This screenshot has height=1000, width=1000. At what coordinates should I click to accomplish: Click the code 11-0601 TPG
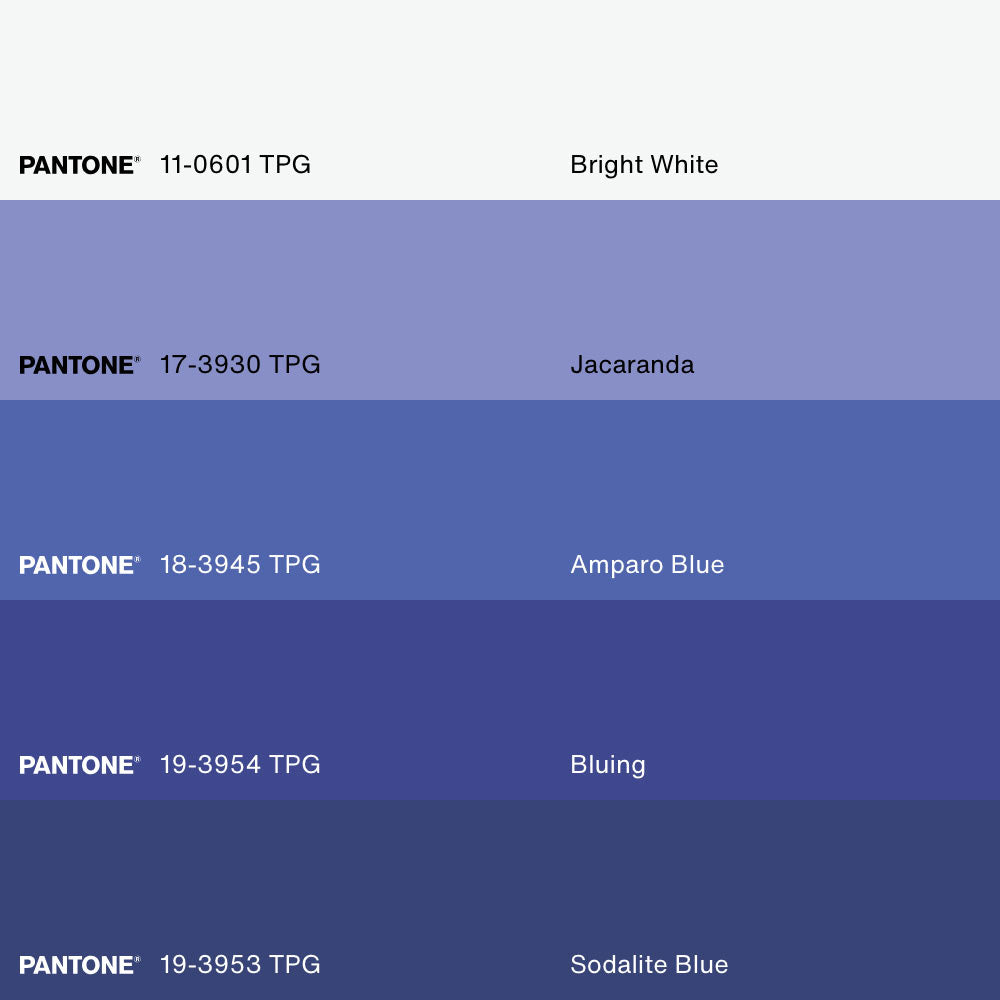[235, 165]
